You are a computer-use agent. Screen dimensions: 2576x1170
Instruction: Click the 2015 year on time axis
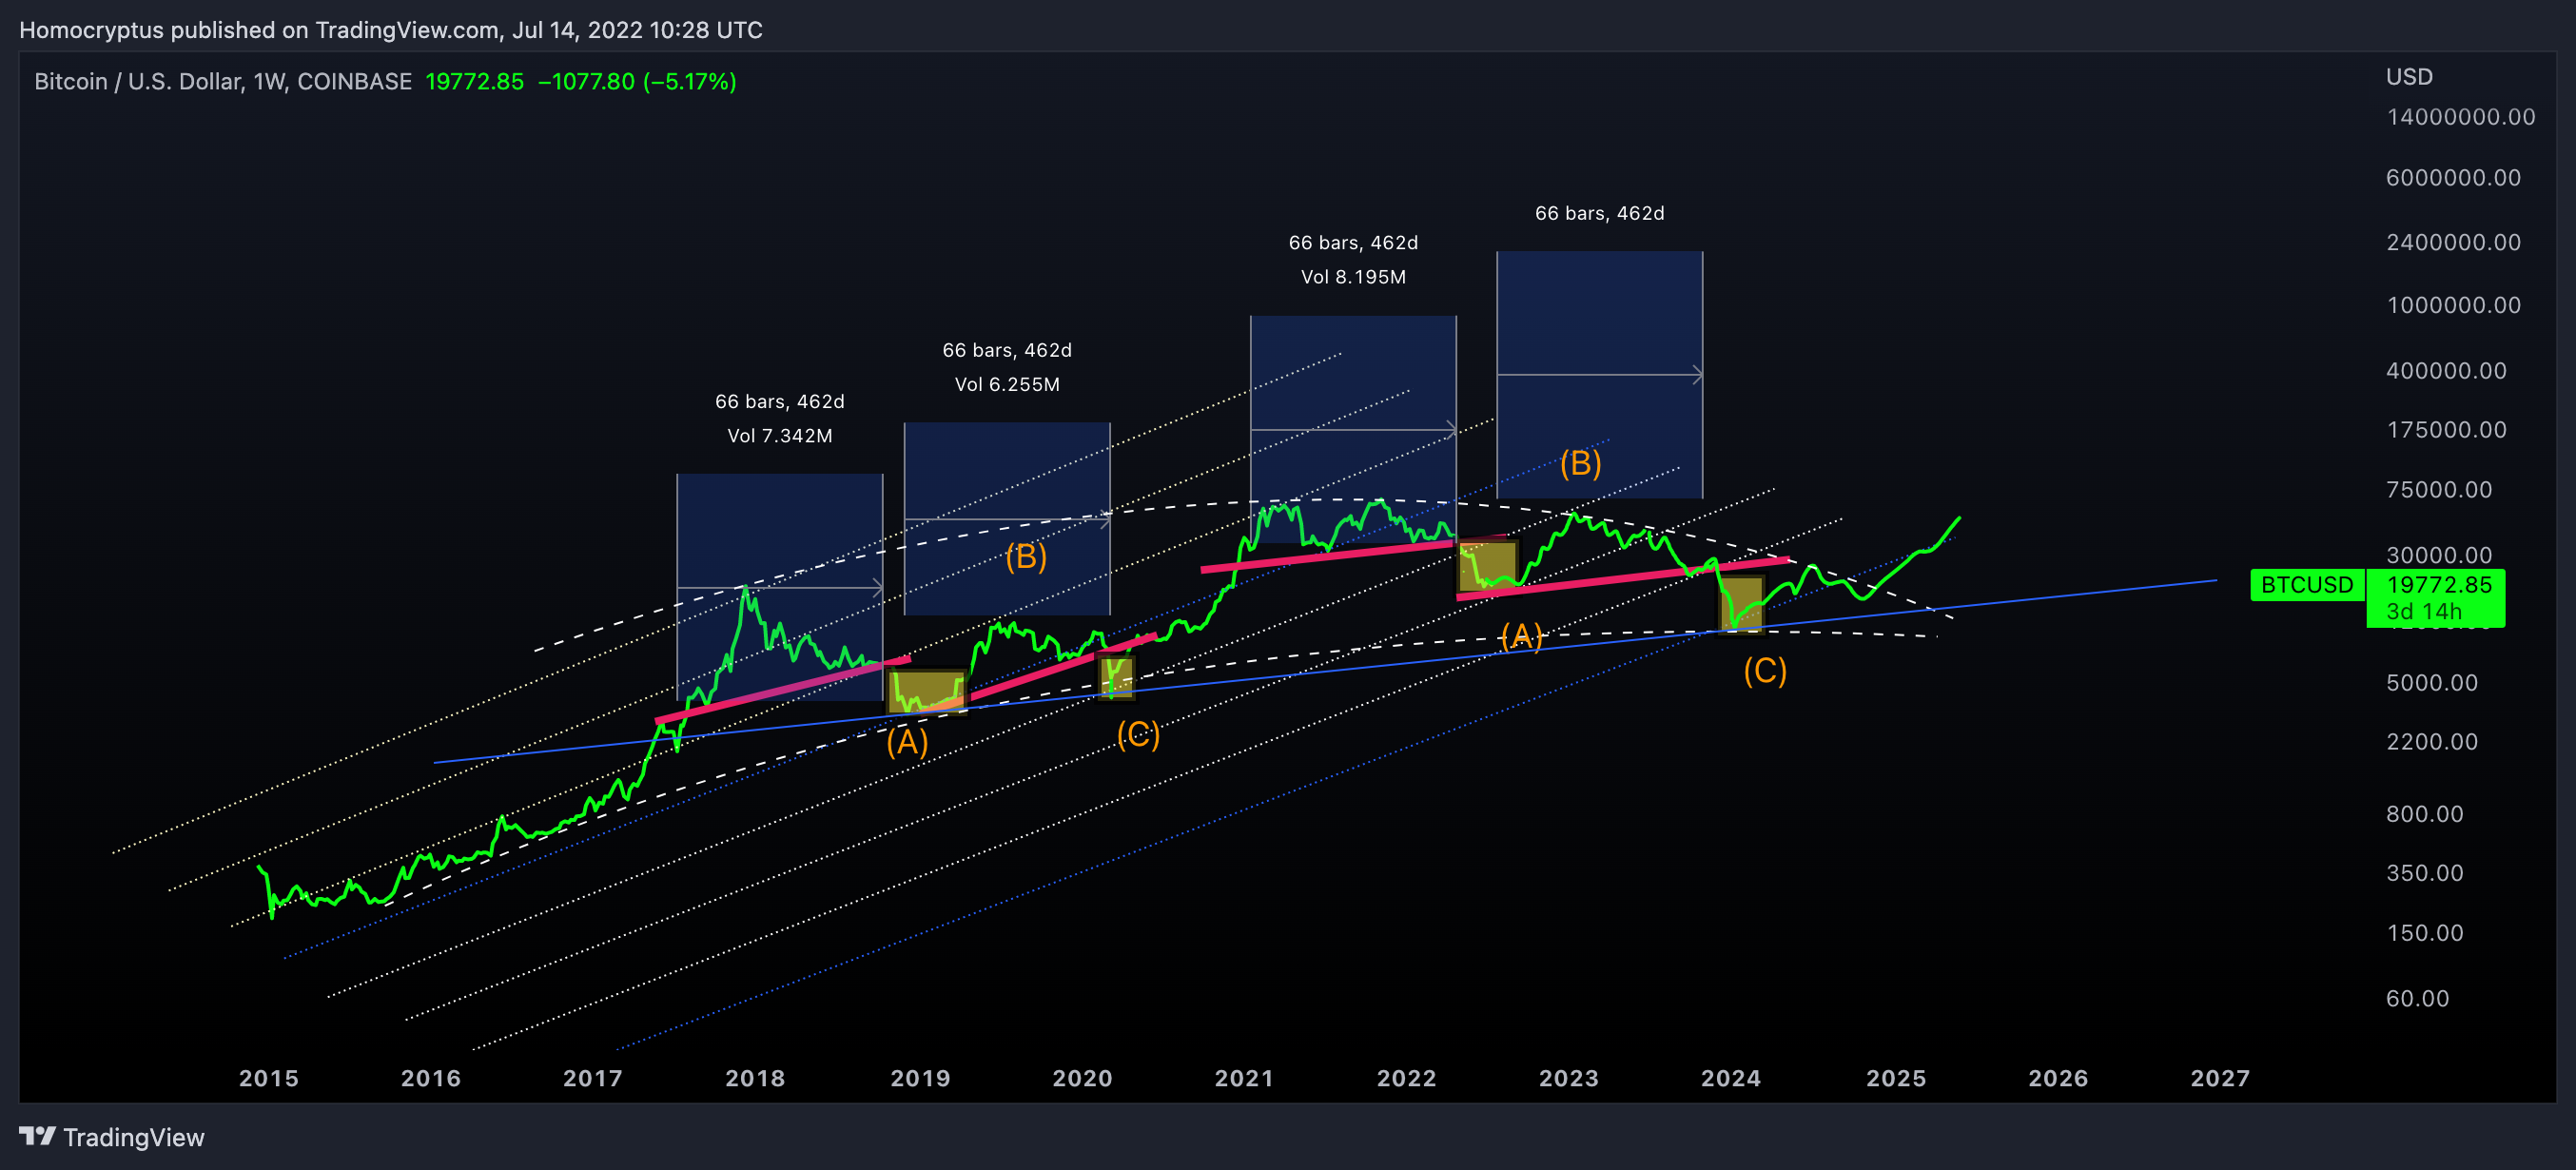(269, 1078)
